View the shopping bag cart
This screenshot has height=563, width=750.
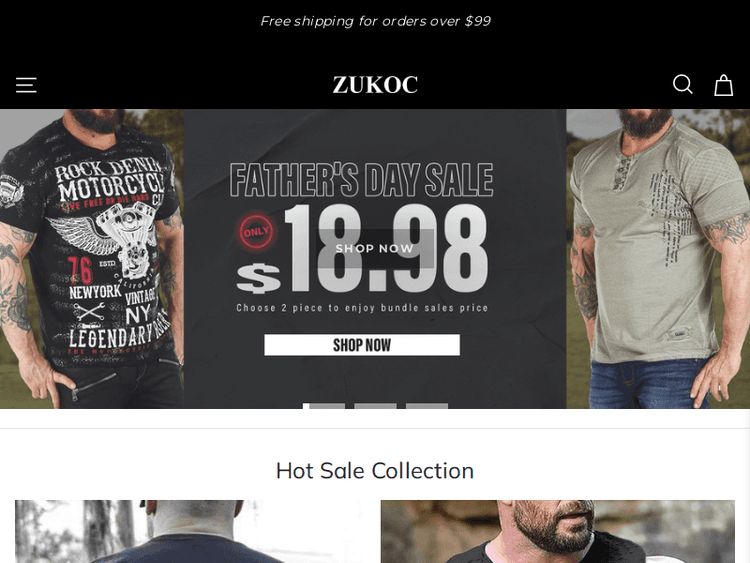click(x=723, y=85)
